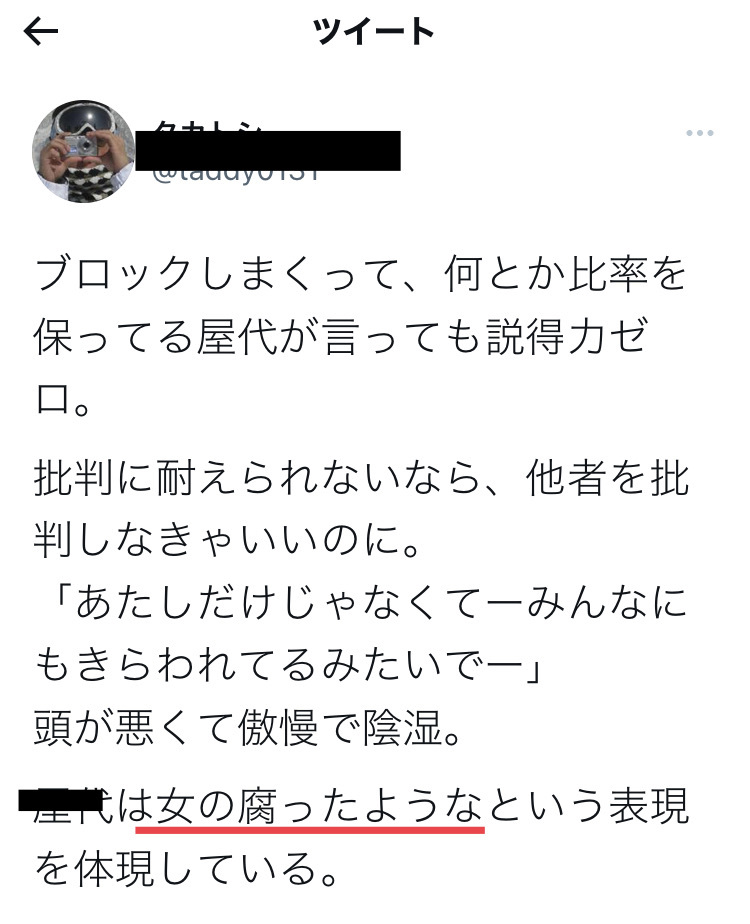Tap the small black box before は女の
750x924 pixels.
[61, 800]
